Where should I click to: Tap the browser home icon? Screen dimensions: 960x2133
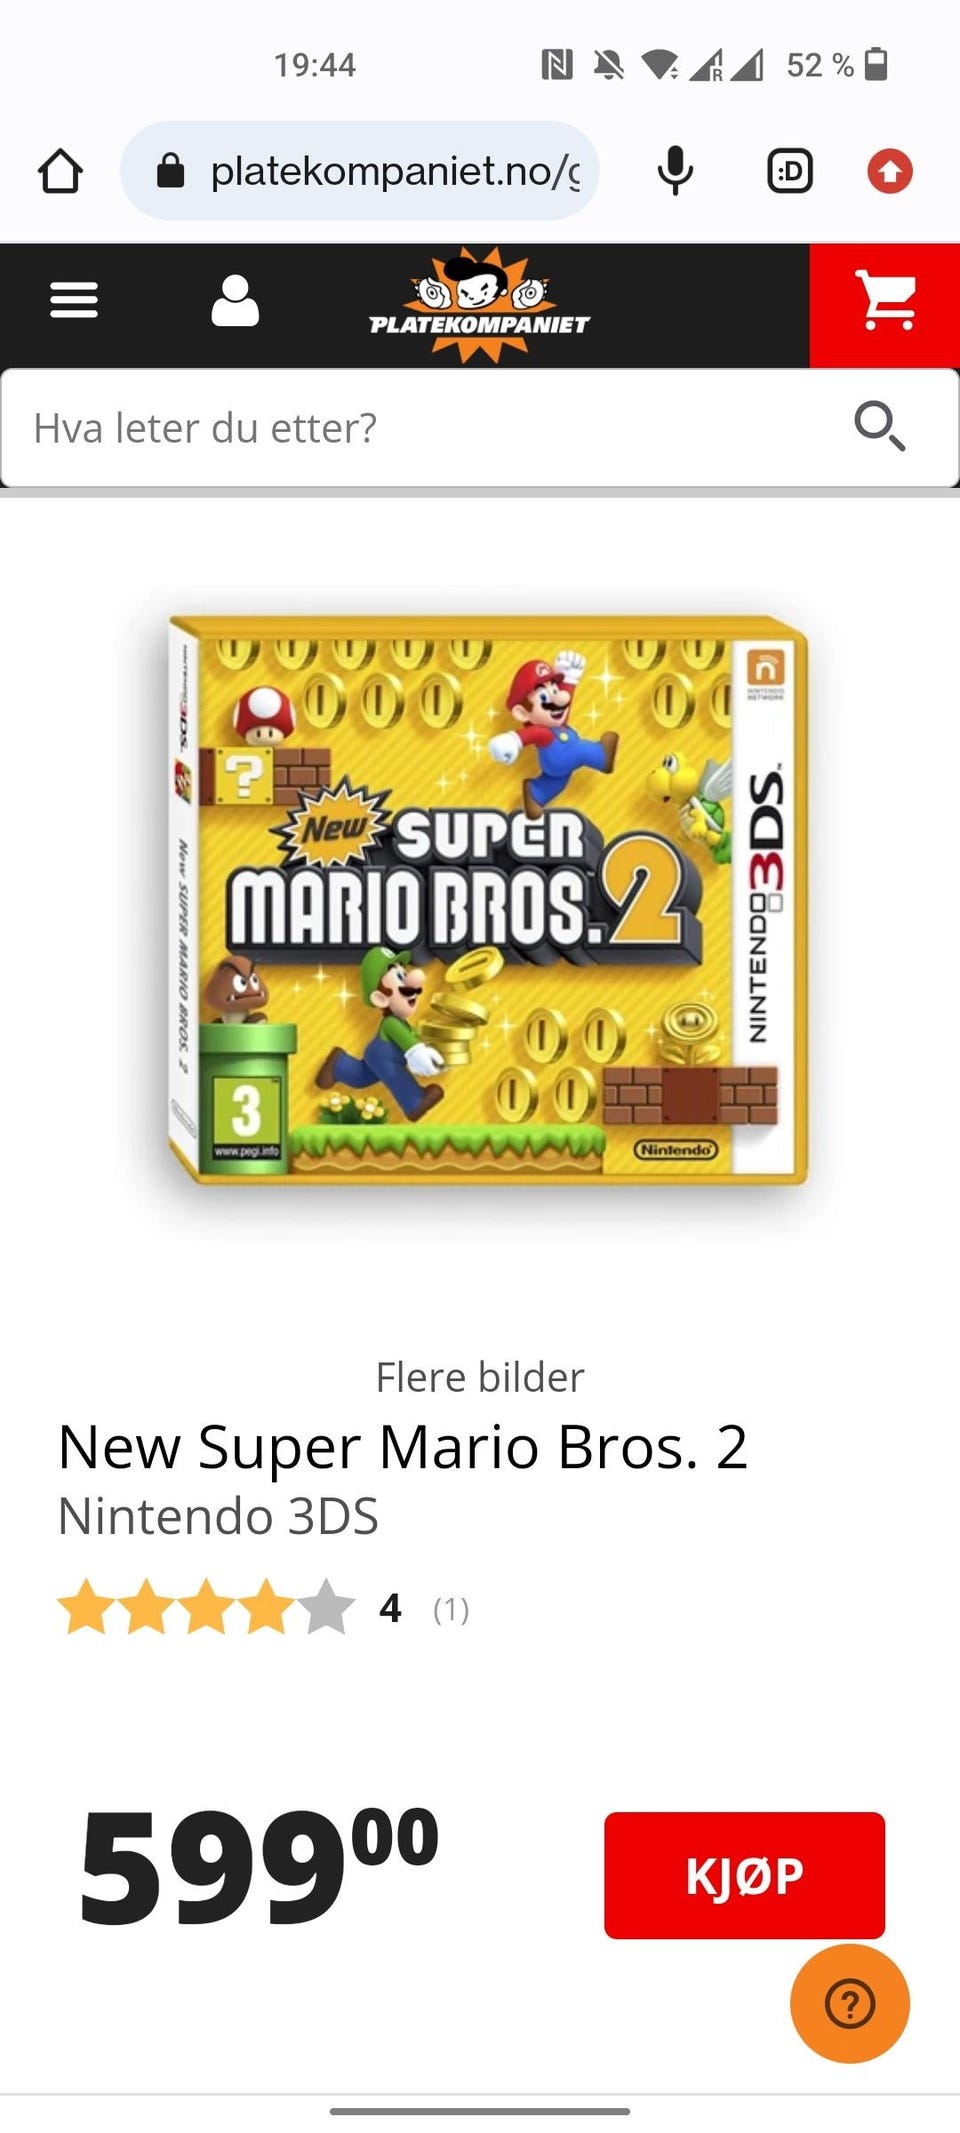tap(60, 171)
